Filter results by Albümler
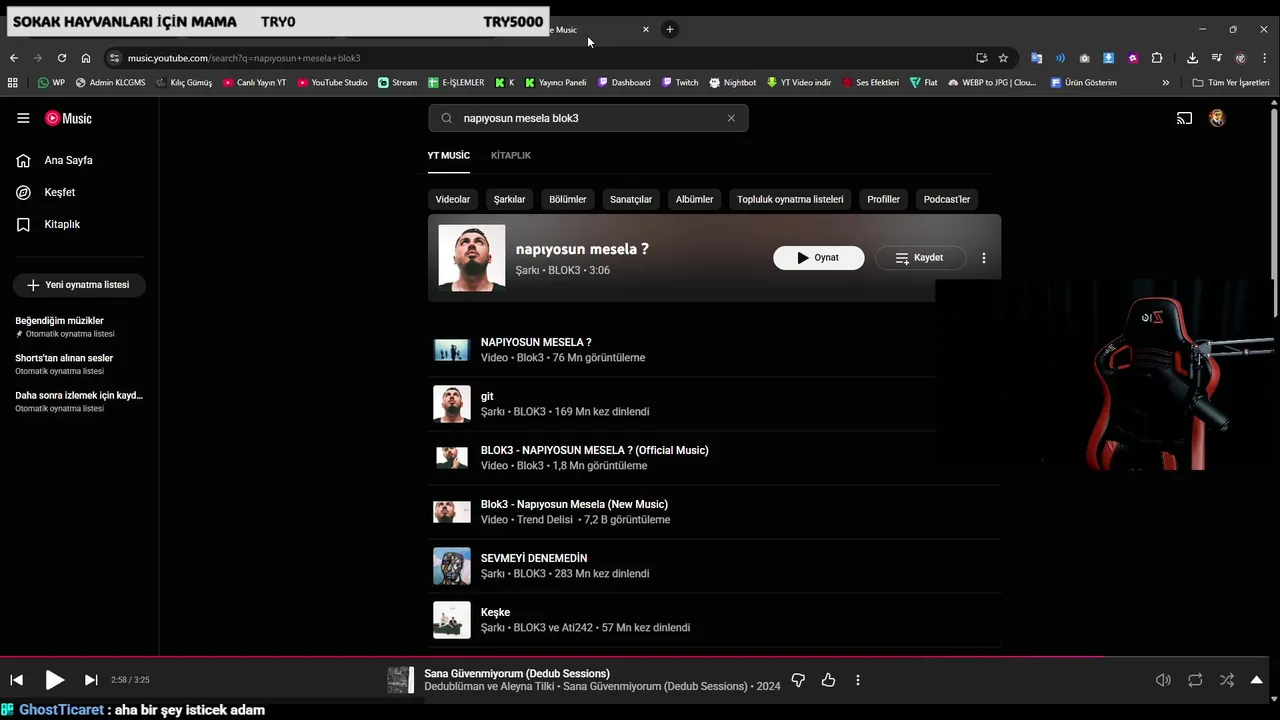Viewport: 1280px width, 720px height. coord(695,199)
